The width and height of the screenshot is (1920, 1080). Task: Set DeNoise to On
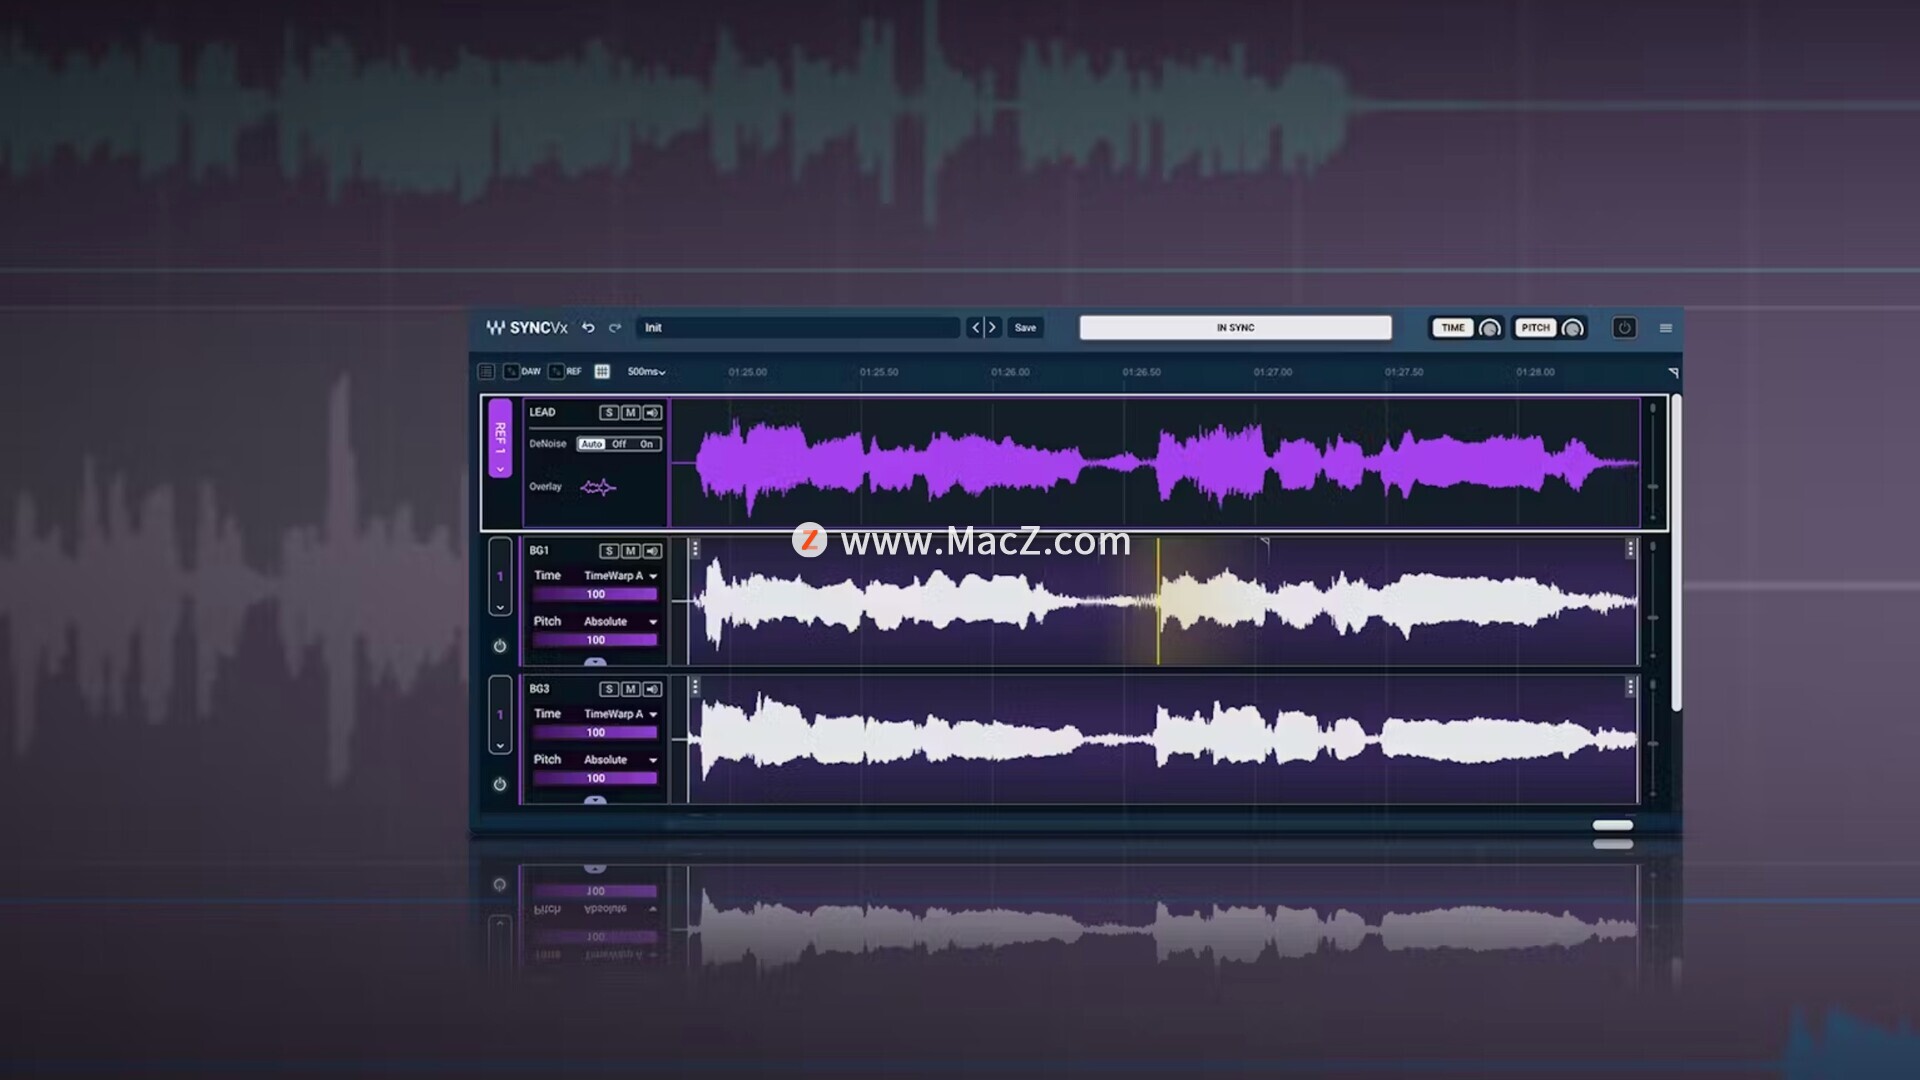[x=646, y=444]
